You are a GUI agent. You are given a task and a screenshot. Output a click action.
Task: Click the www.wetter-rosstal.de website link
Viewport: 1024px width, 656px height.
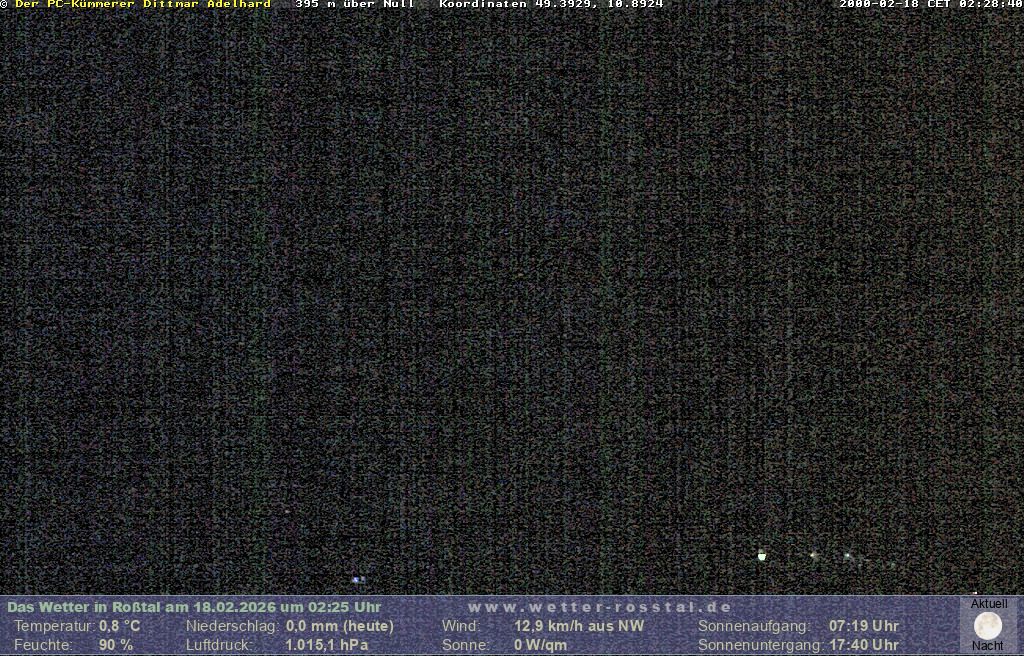coord(600,607)
